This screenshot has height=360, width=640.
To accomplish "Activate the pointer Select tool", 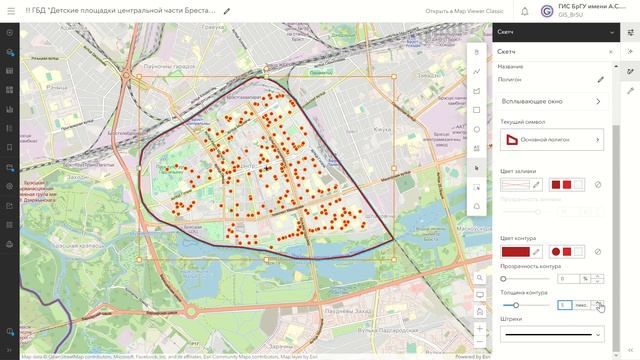I will tap(477, 168).
